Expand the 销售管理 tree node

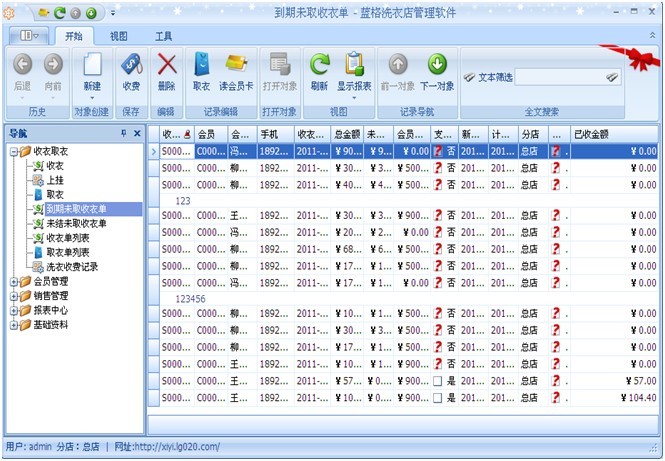tap(14, 296)
